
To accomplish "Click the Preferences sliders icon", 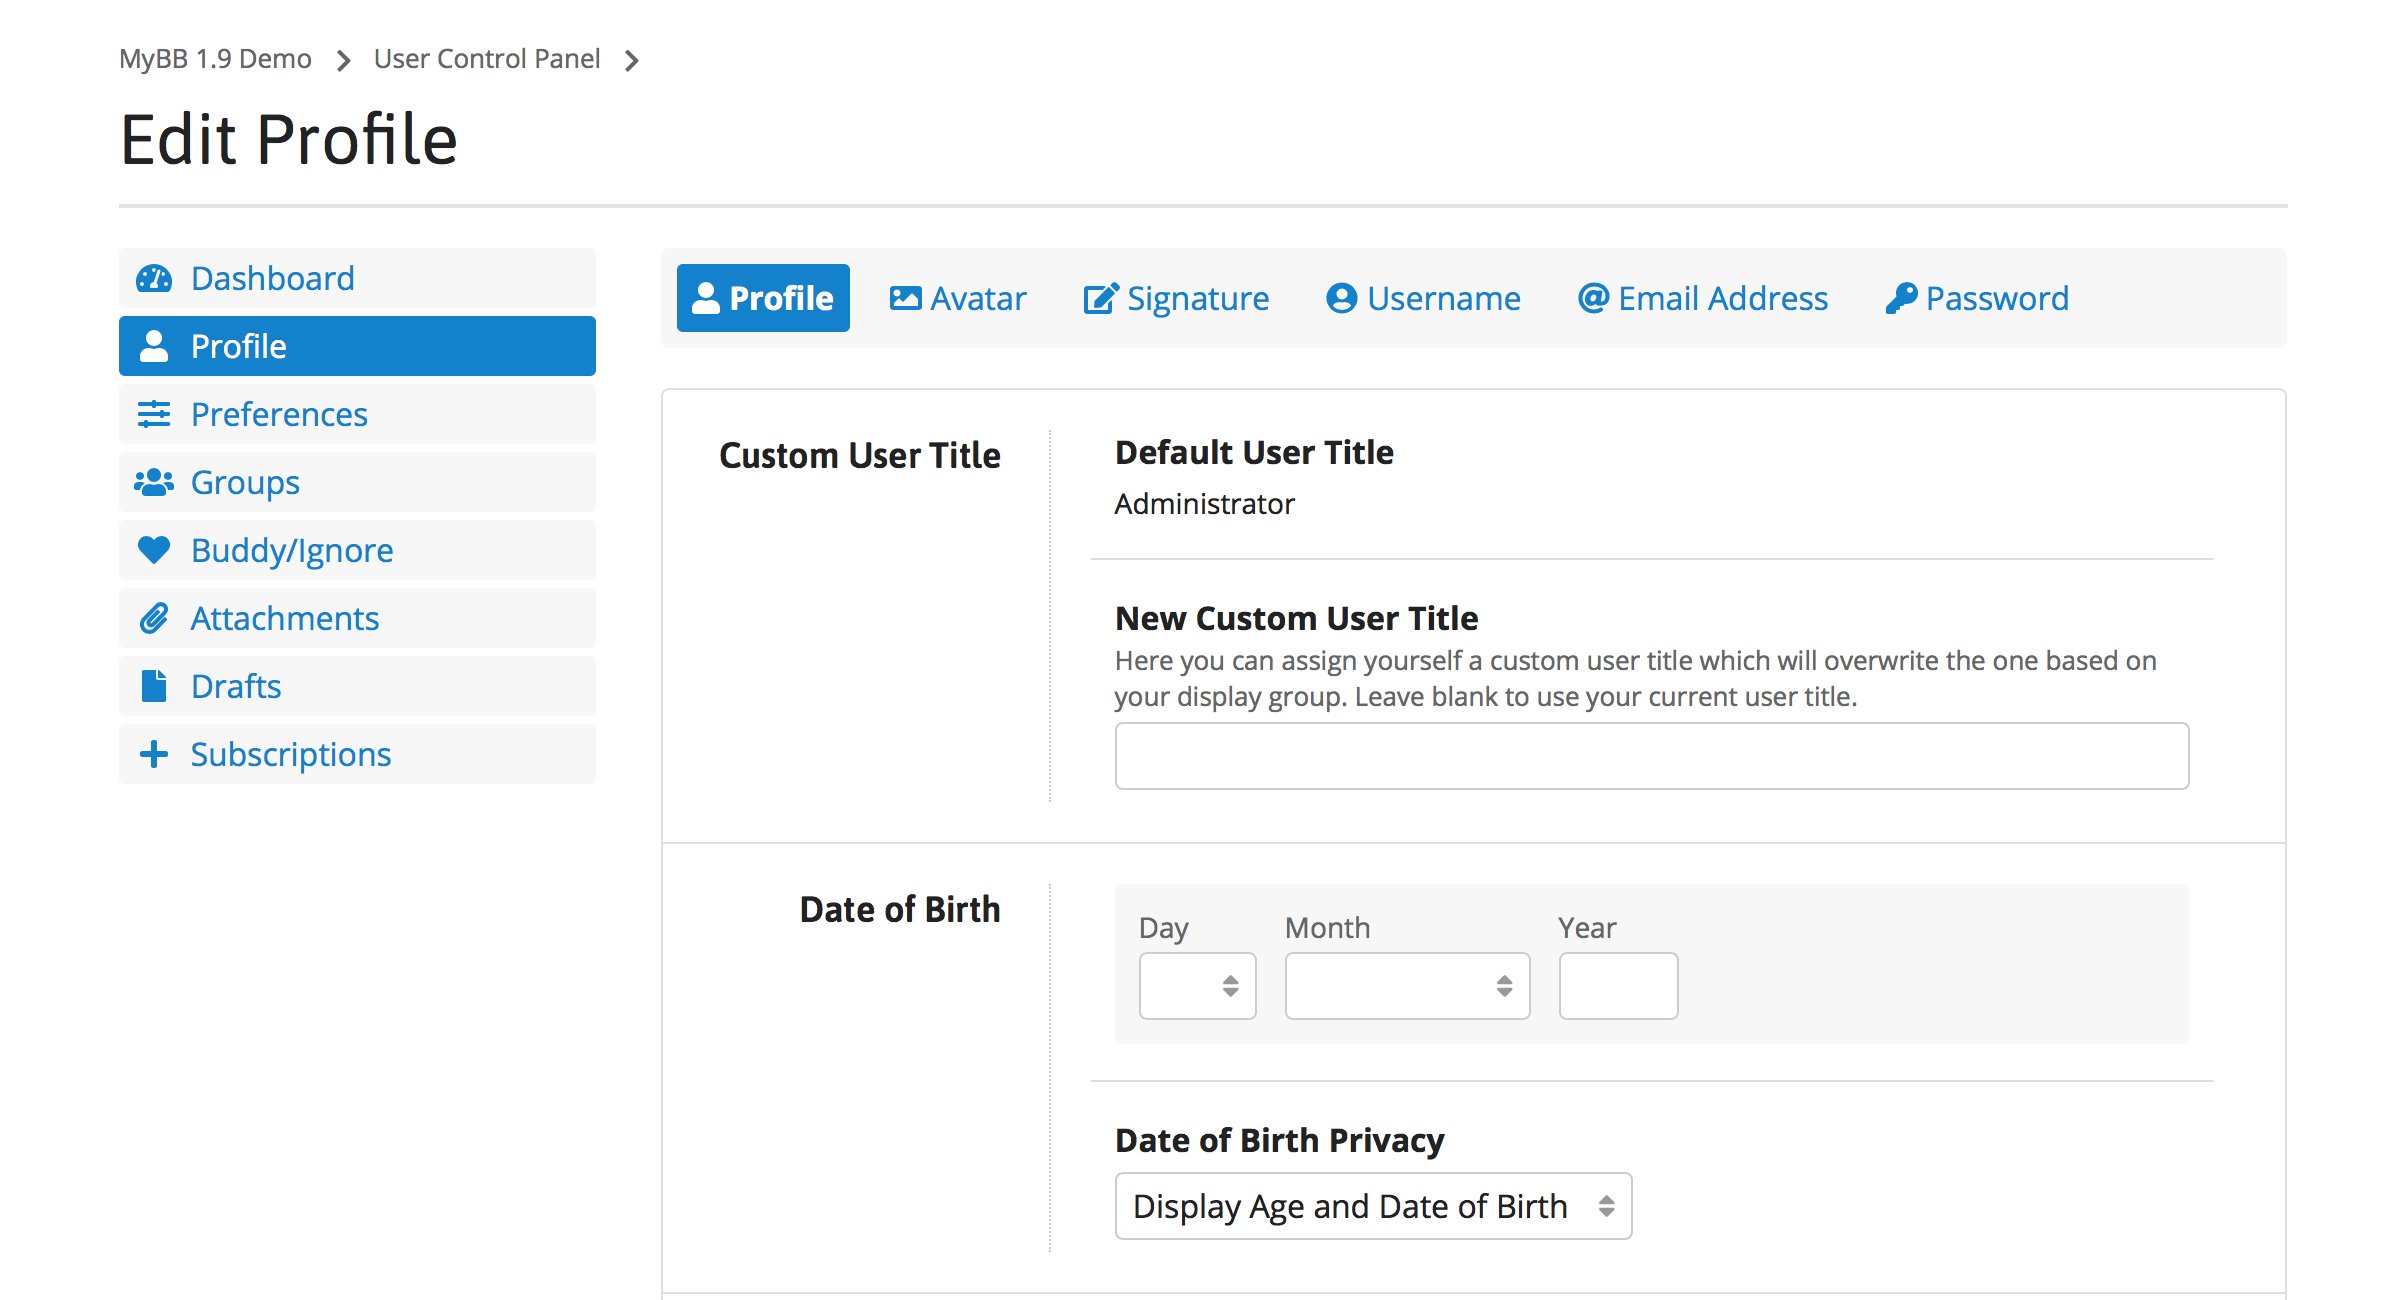I will click(154, 414).
